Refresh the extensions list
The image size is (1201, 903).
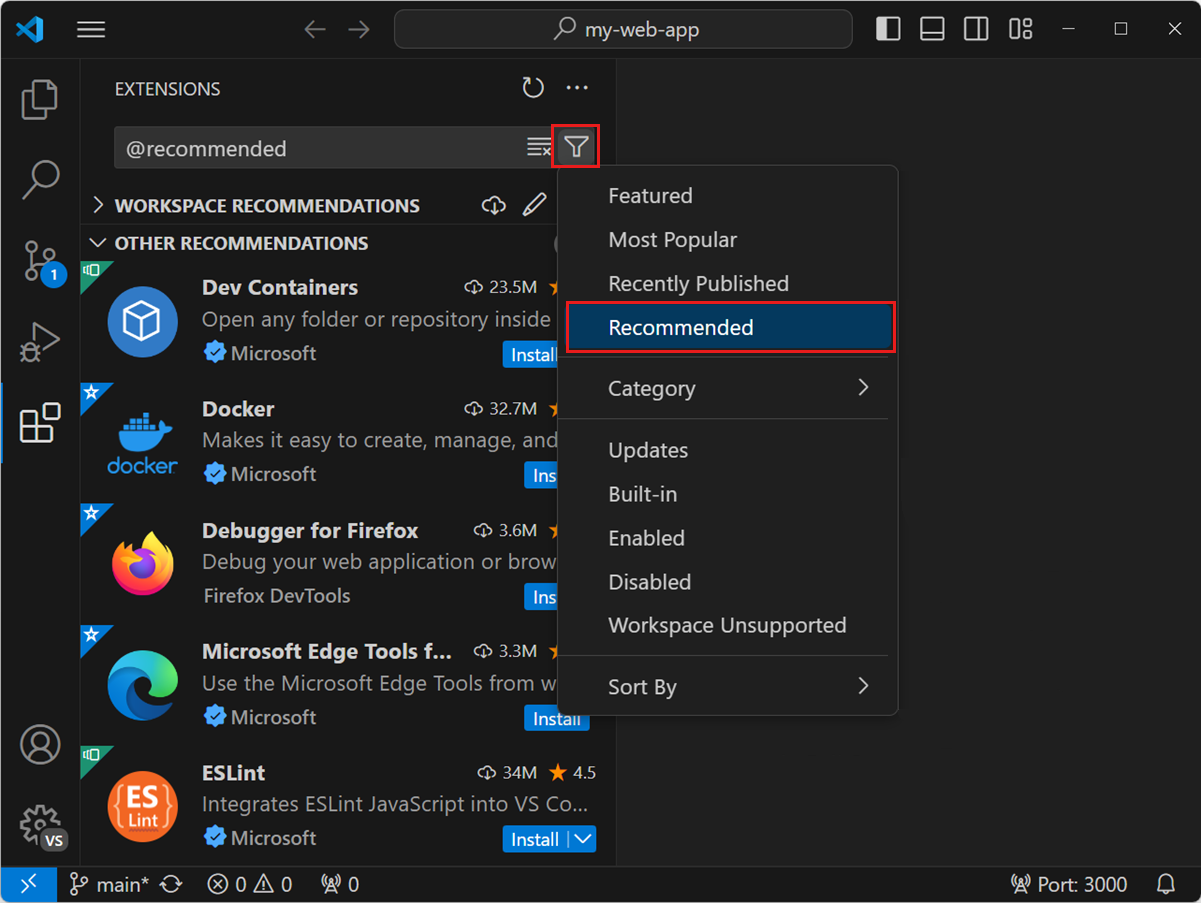533,88
